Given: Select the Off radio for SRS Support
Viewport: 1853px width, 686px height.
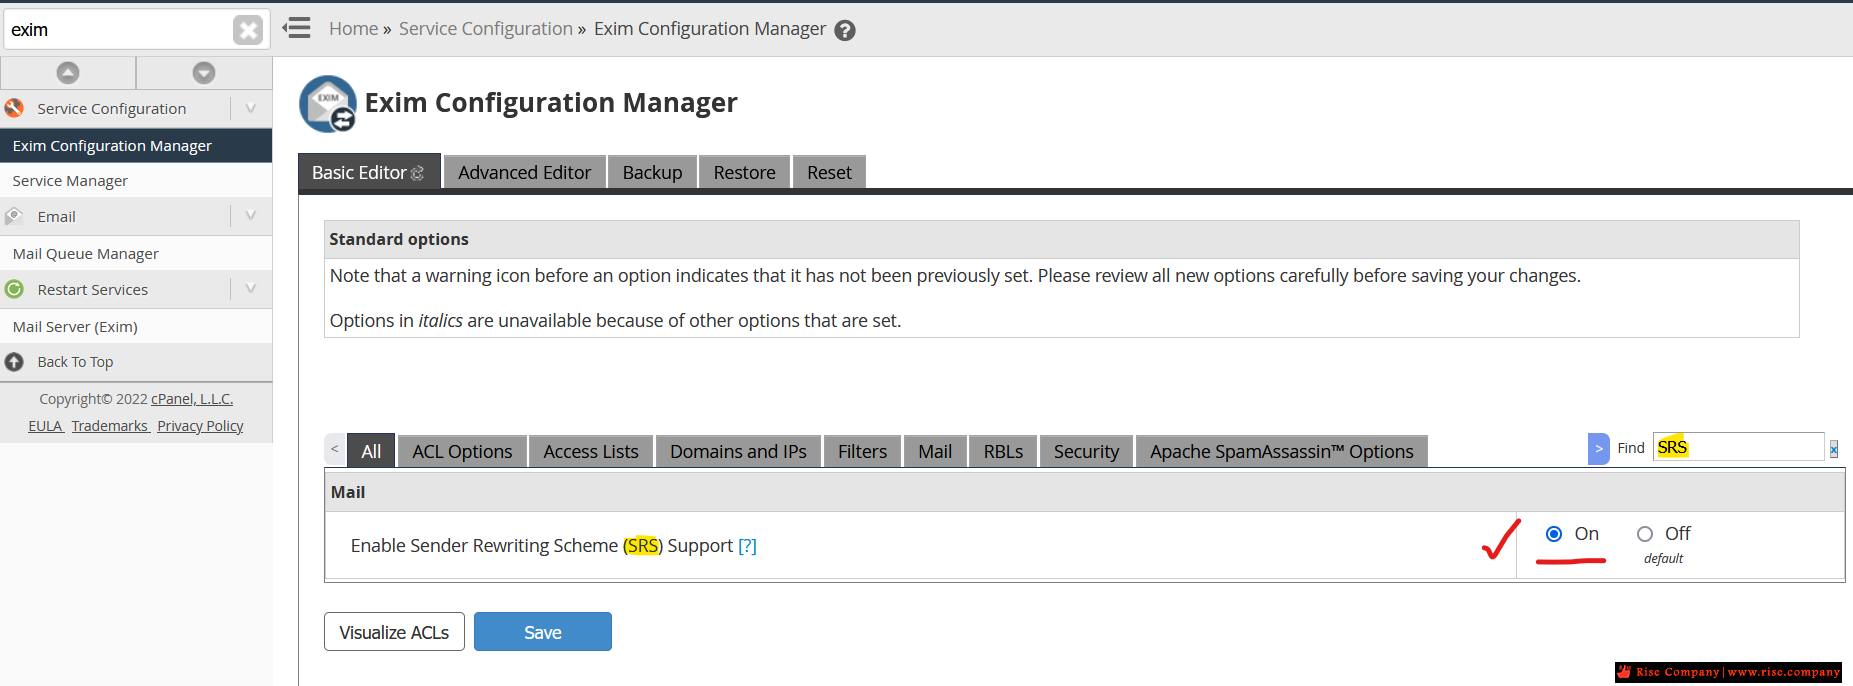Looking at the screenshot, I should 1645,534.
